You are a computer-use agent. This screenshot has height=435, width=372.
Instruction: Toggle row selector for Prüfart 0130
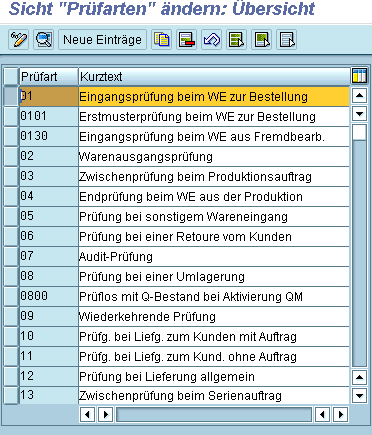pyautogui.click(x=11, y=137)
